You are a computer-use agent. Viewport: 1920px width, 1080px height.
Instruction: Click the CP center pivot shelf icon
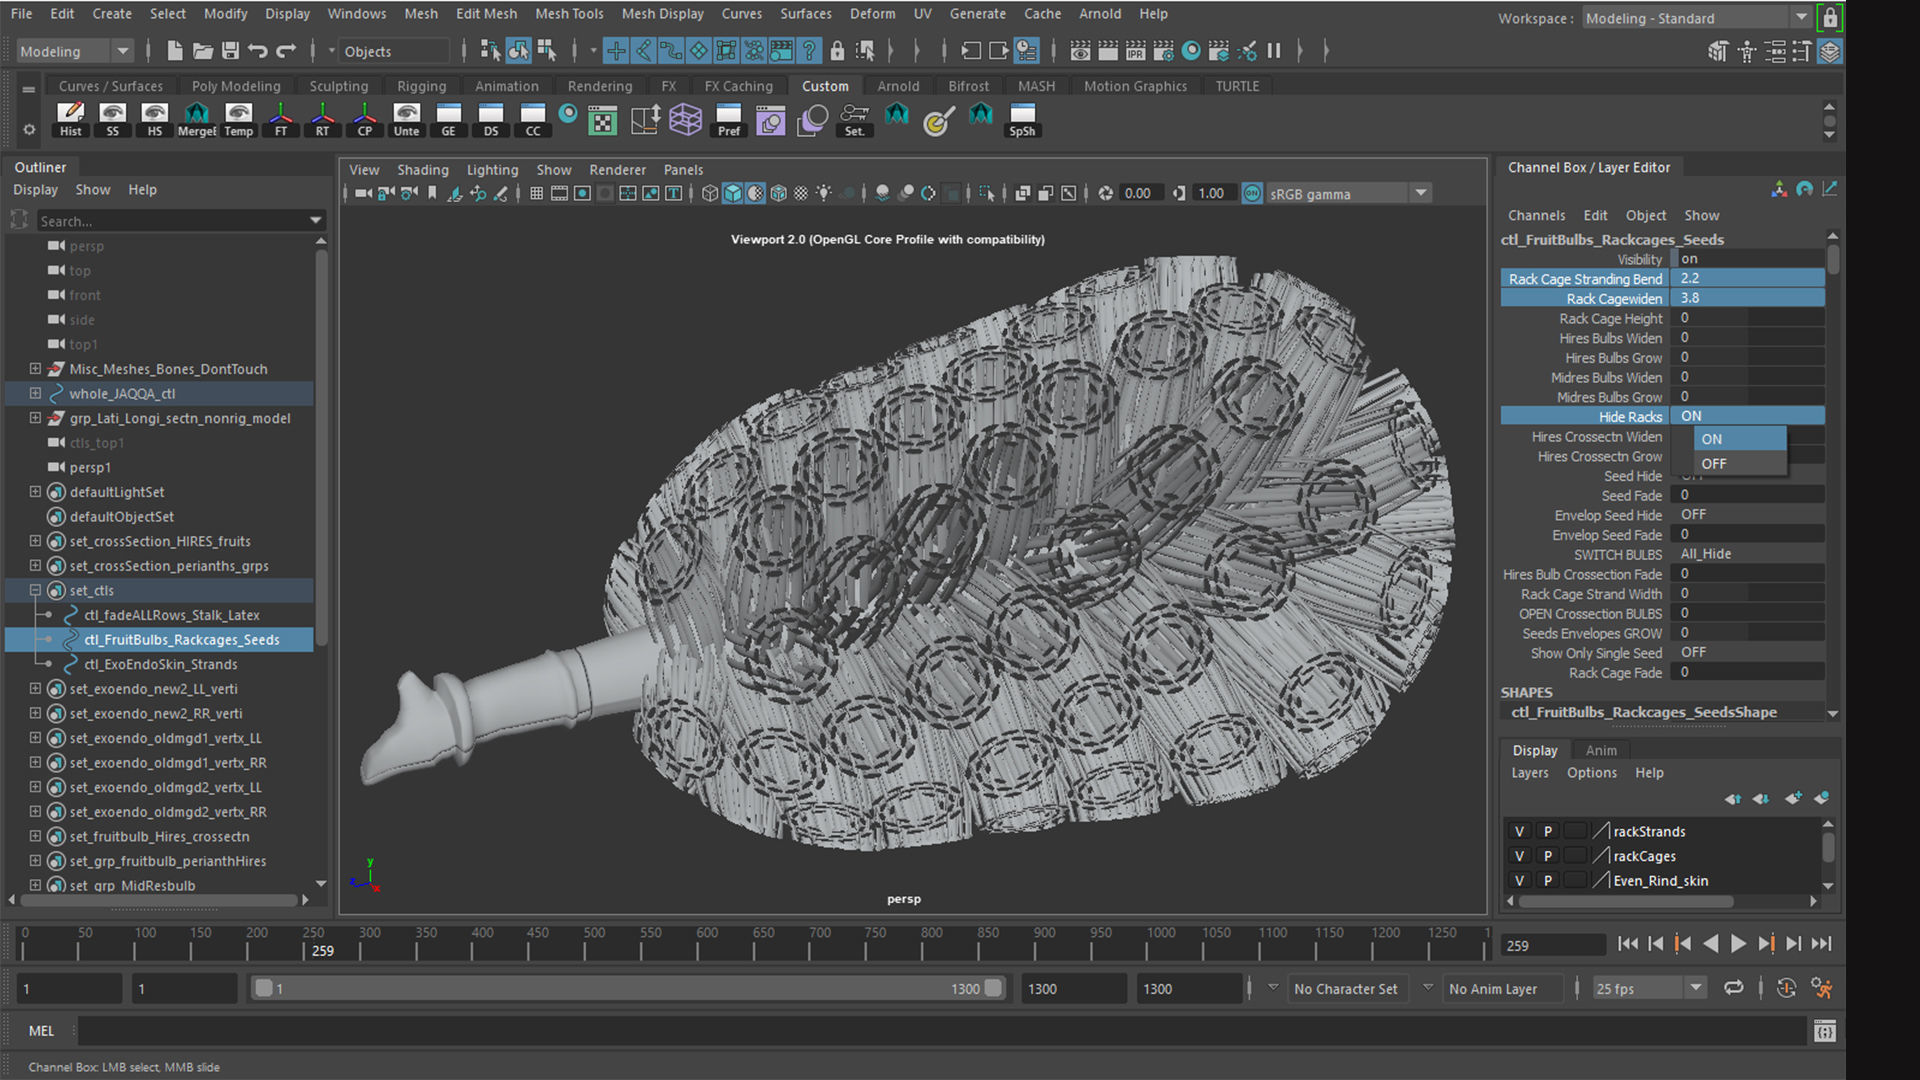pyautogui.click(x=364, y=119)
